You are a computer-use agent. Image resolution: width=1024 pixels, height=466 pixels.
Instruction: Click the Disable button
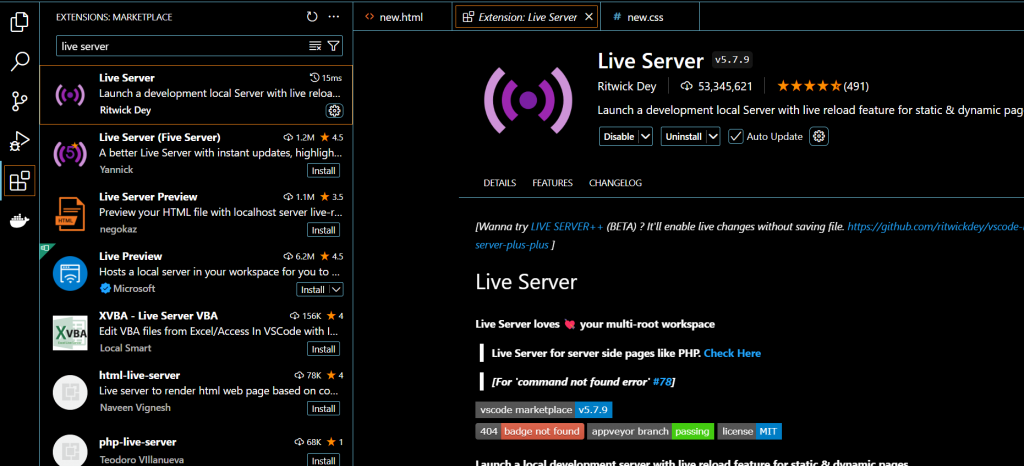click(x=618, y=136)
